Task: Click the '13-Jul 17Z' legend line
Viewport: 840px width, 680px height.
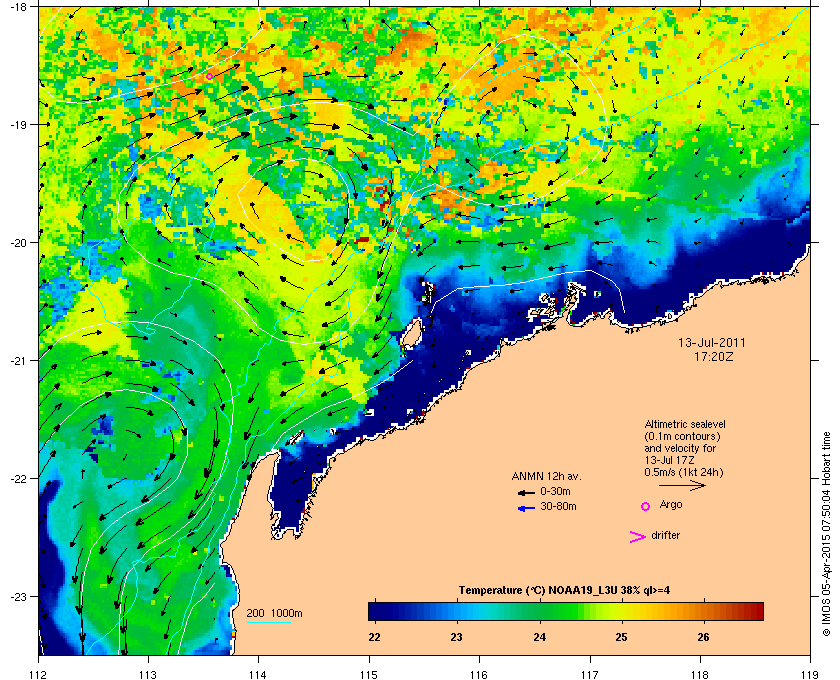Action: (670, 460)
